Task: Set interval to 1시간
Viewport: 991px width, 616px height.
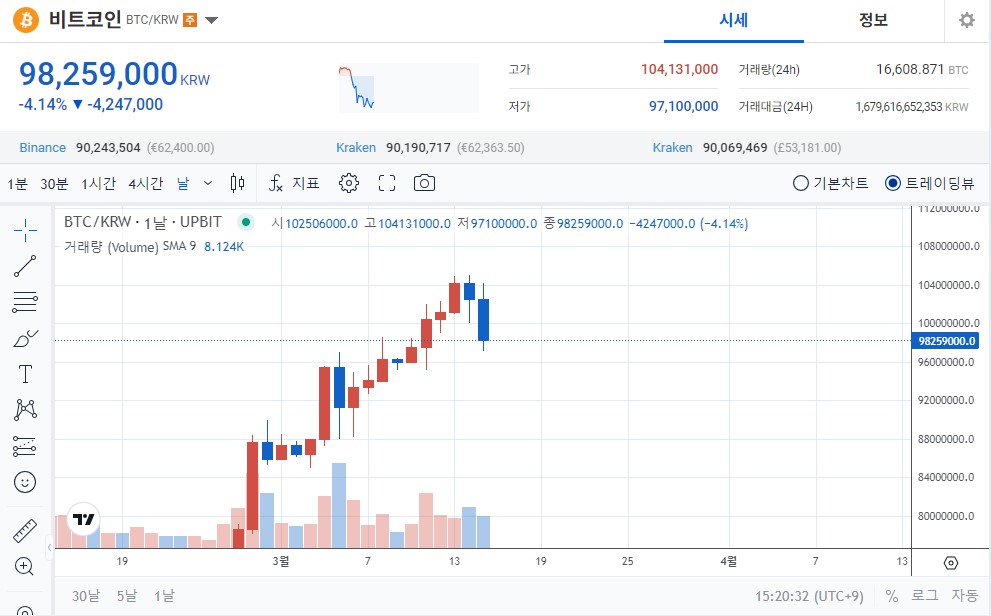Action: point(99,183)
